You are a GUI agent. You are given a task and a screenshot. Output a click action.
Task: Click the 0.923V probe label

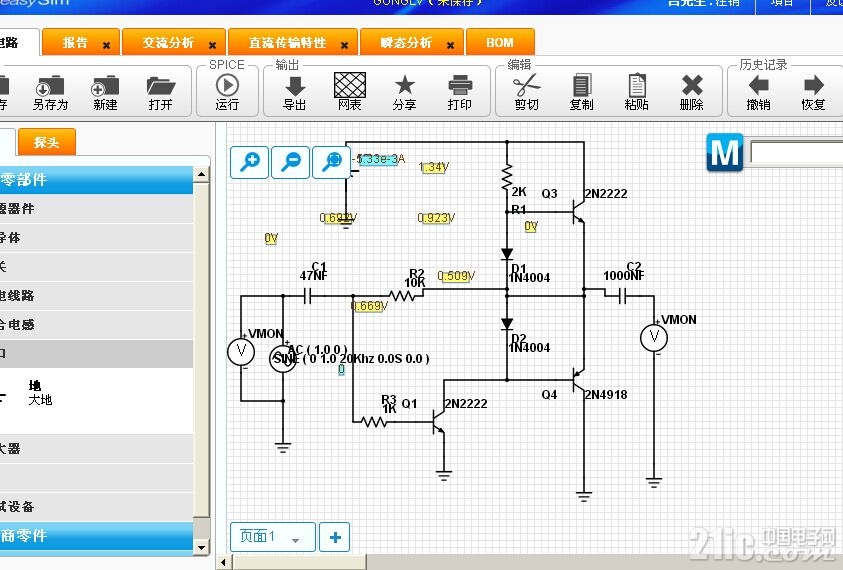436,218
